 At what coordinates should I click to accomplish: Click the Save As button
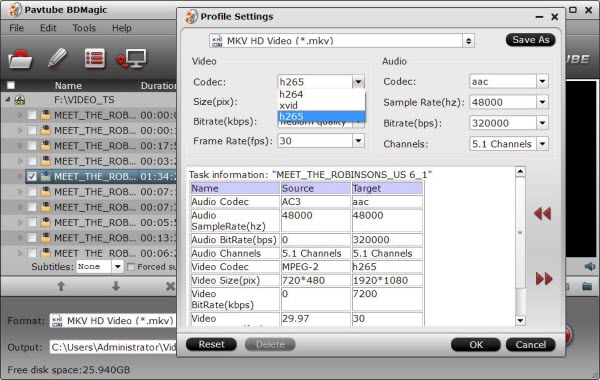[530, 40]
